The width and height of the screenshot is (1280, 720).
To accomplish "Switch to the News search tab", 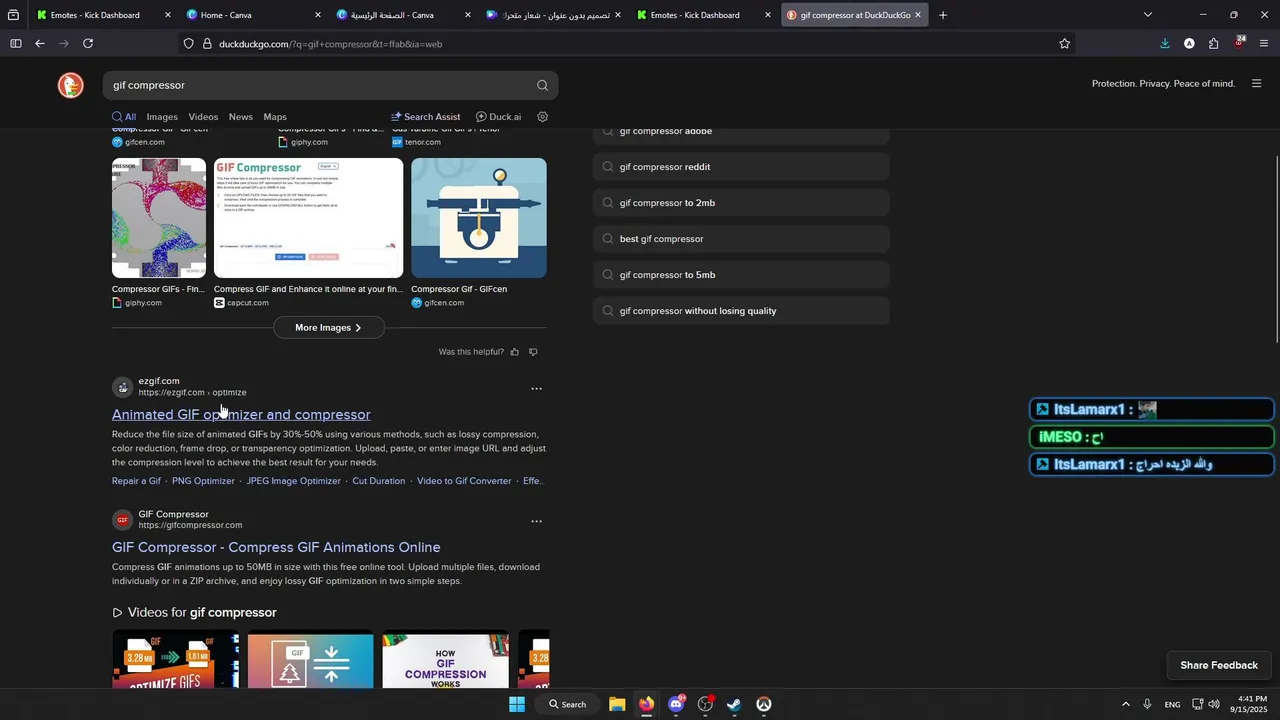I will point(240,117).
